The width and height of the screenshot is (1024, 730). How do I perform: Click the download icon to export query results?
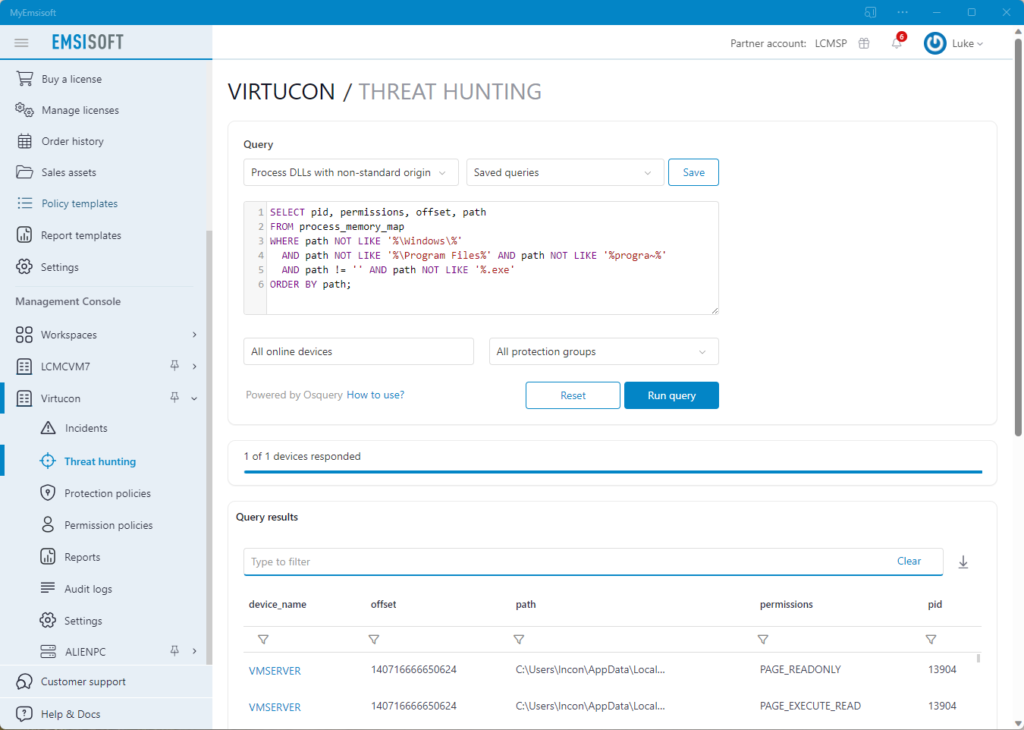click(x=962, y=562)
